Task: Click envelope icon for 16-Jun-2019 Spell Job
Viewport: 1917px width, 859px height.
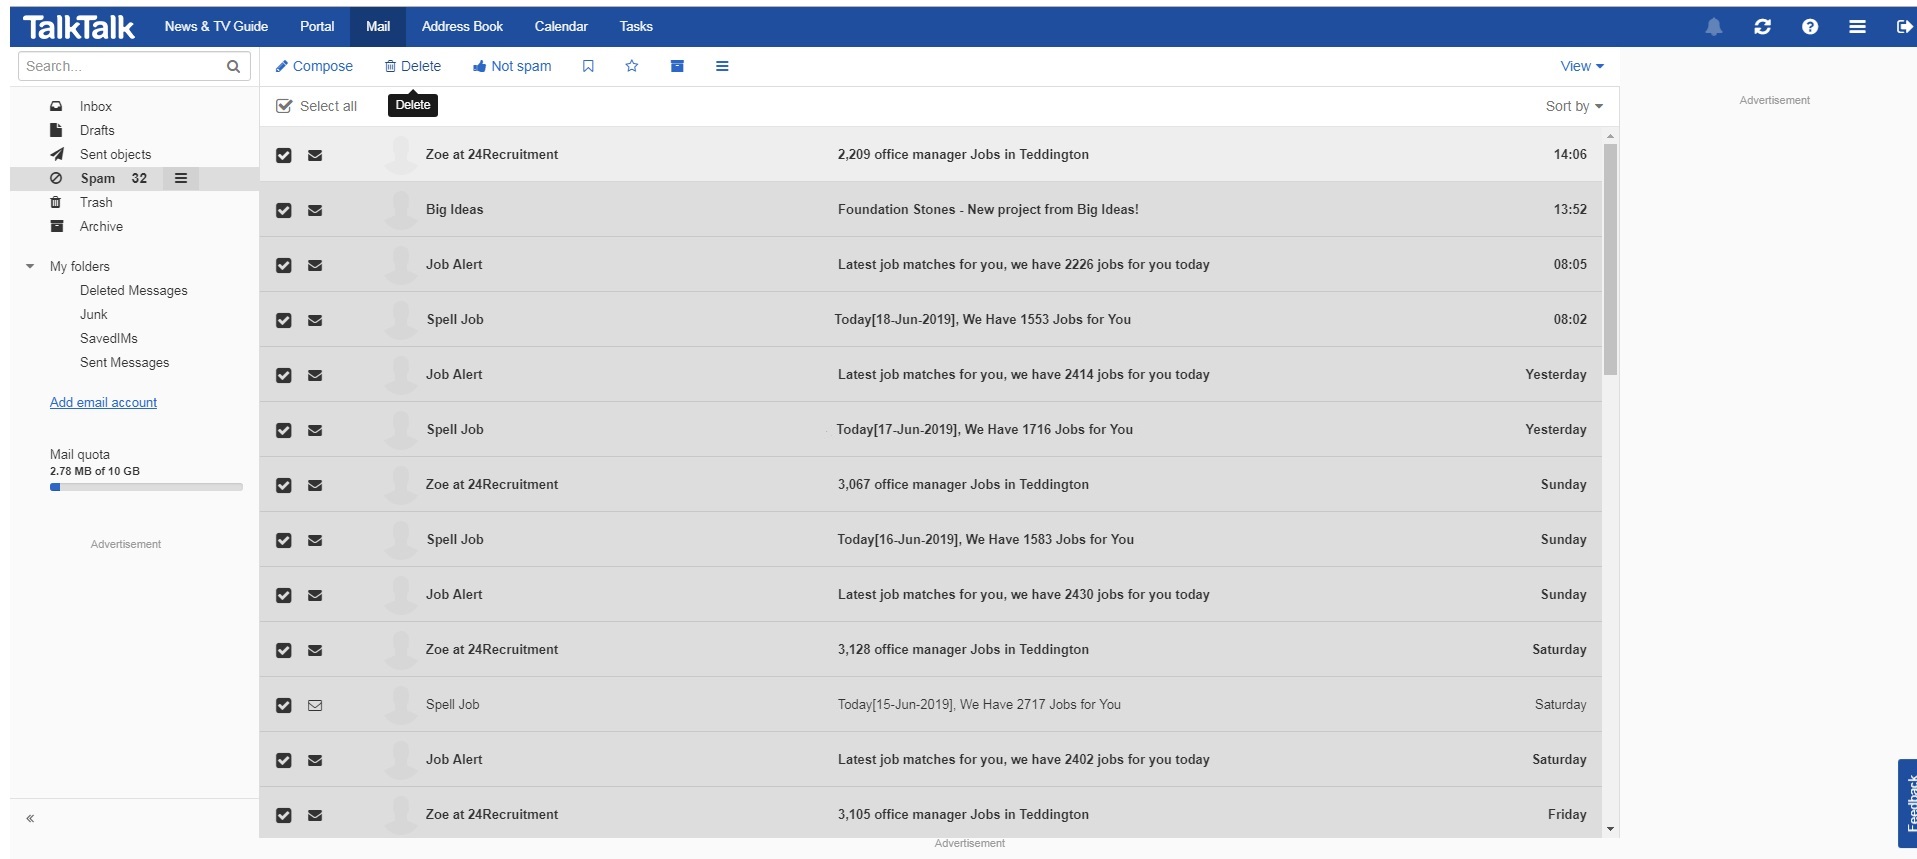Action: (315, 540)
